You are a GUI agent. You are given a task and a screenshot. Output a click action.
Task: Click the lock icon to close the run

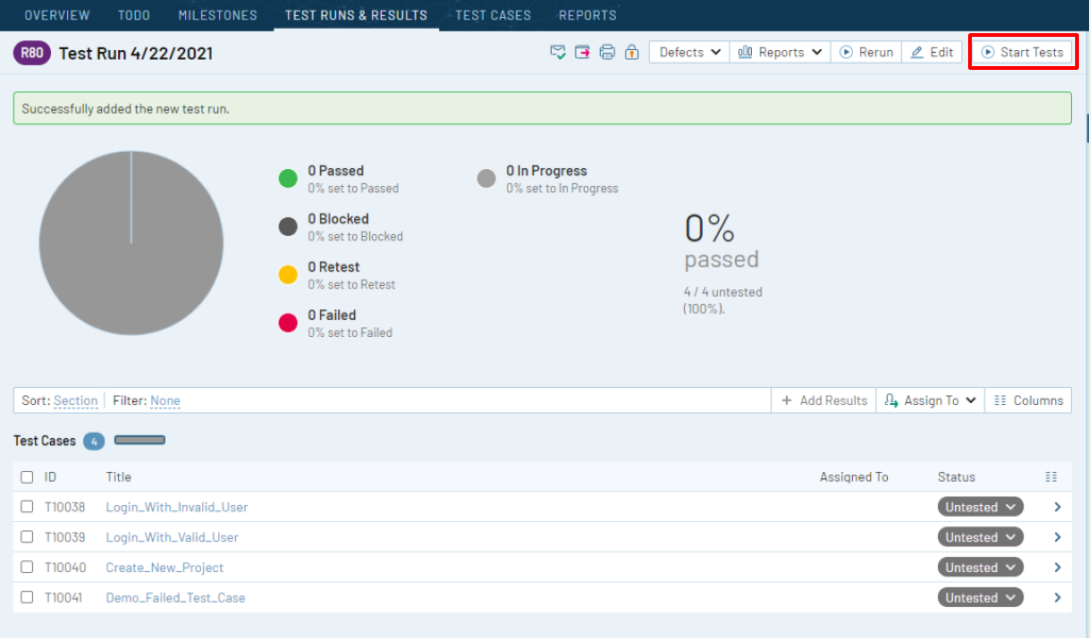[631, 52]
